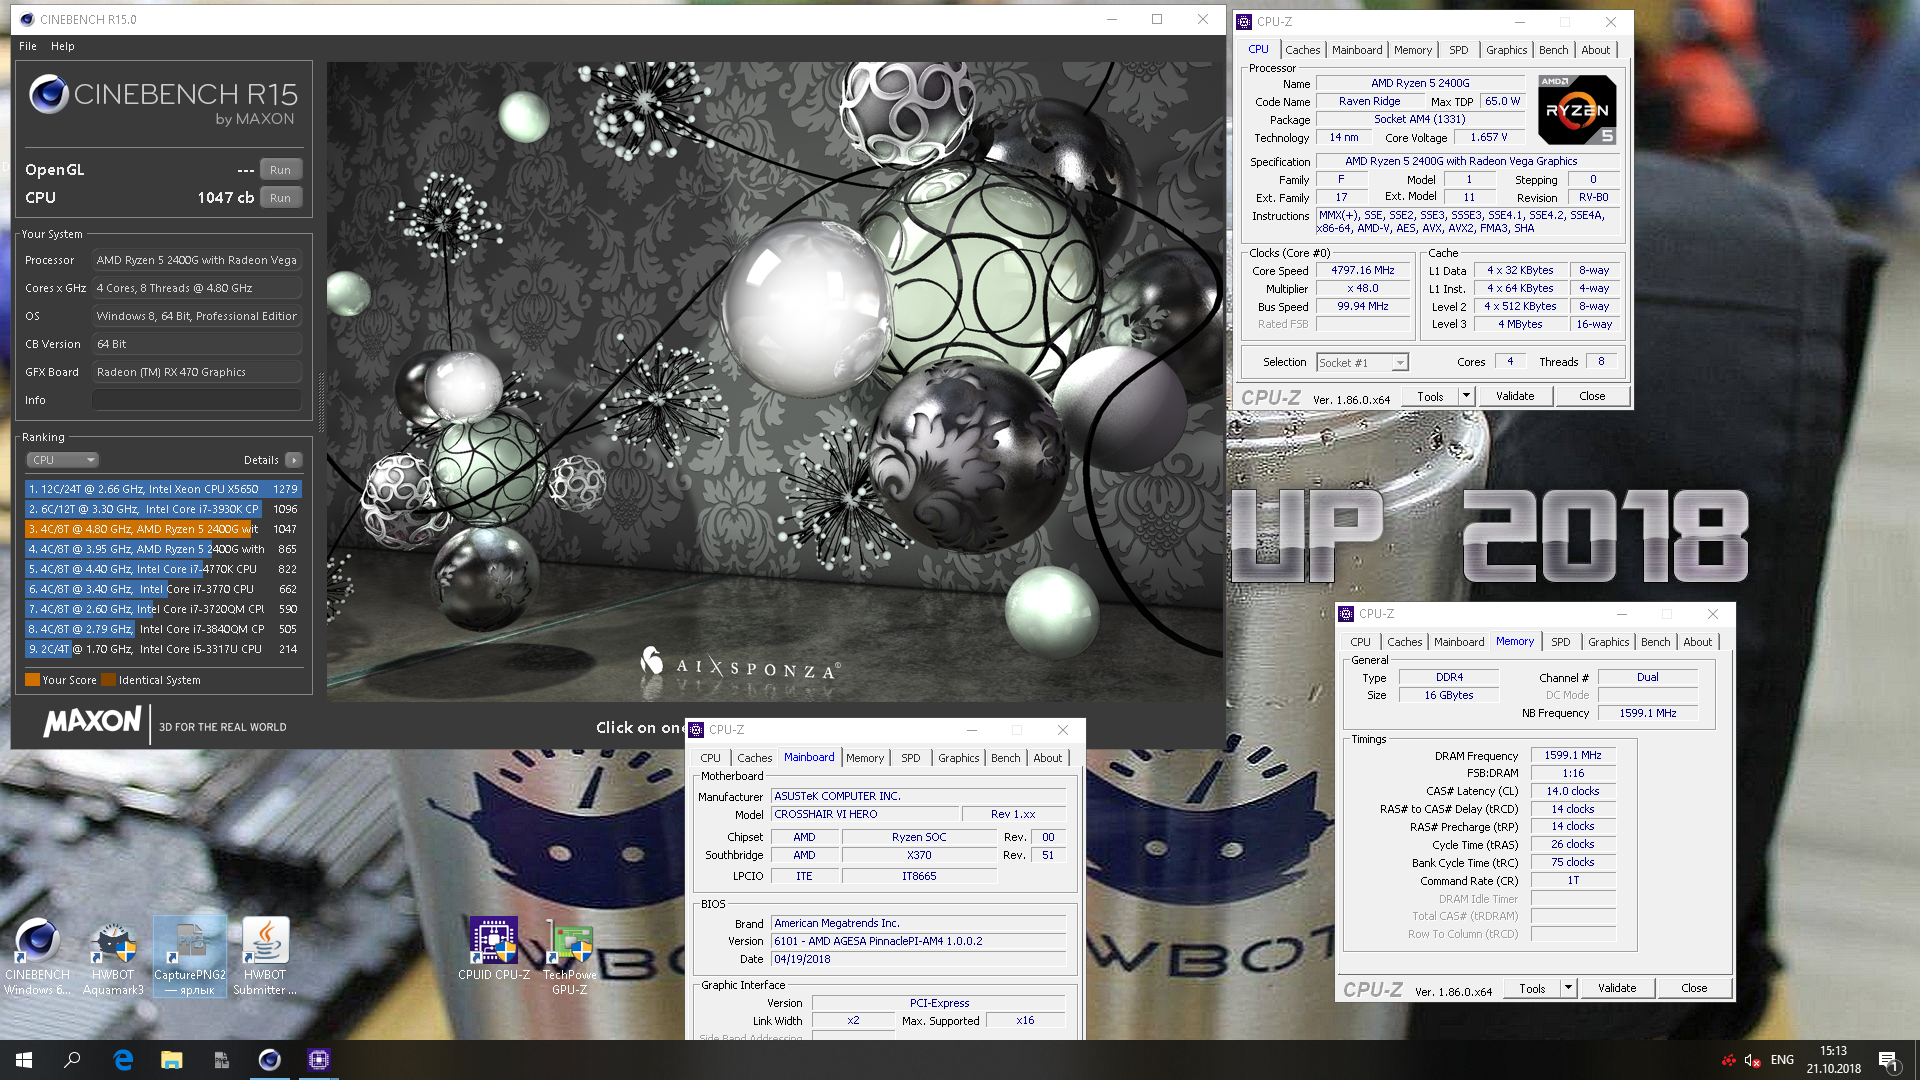Switch to Mainboard tab in CPU window
1920x1080 pixels.
click(x=1356, y=50)
